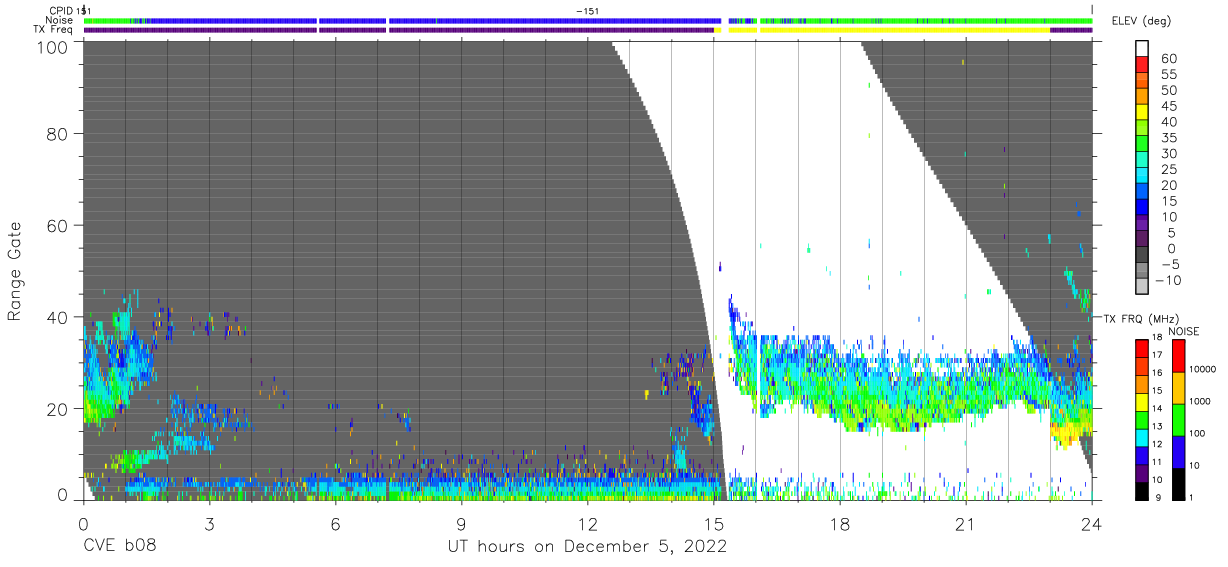Click the CPID label at top left

click(x=62, y=11)
